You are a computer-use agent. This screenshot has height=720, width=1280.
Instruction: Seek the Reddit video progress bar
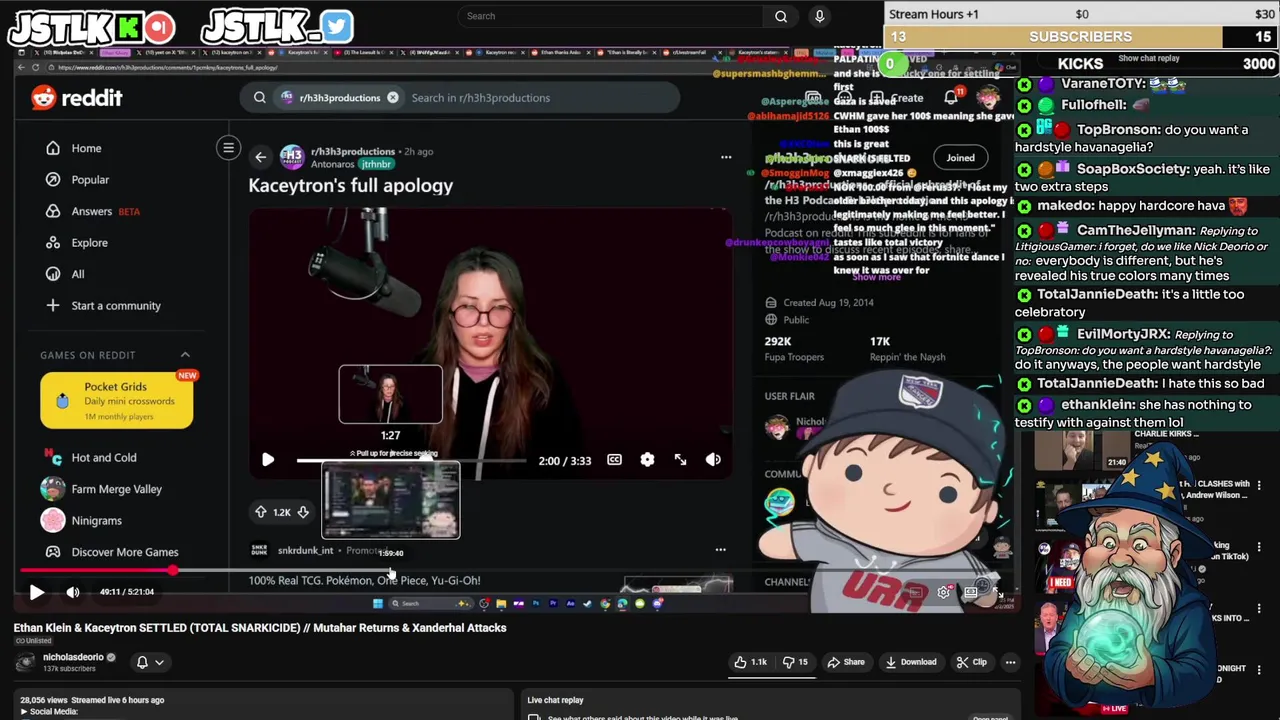tap(411, 461)
